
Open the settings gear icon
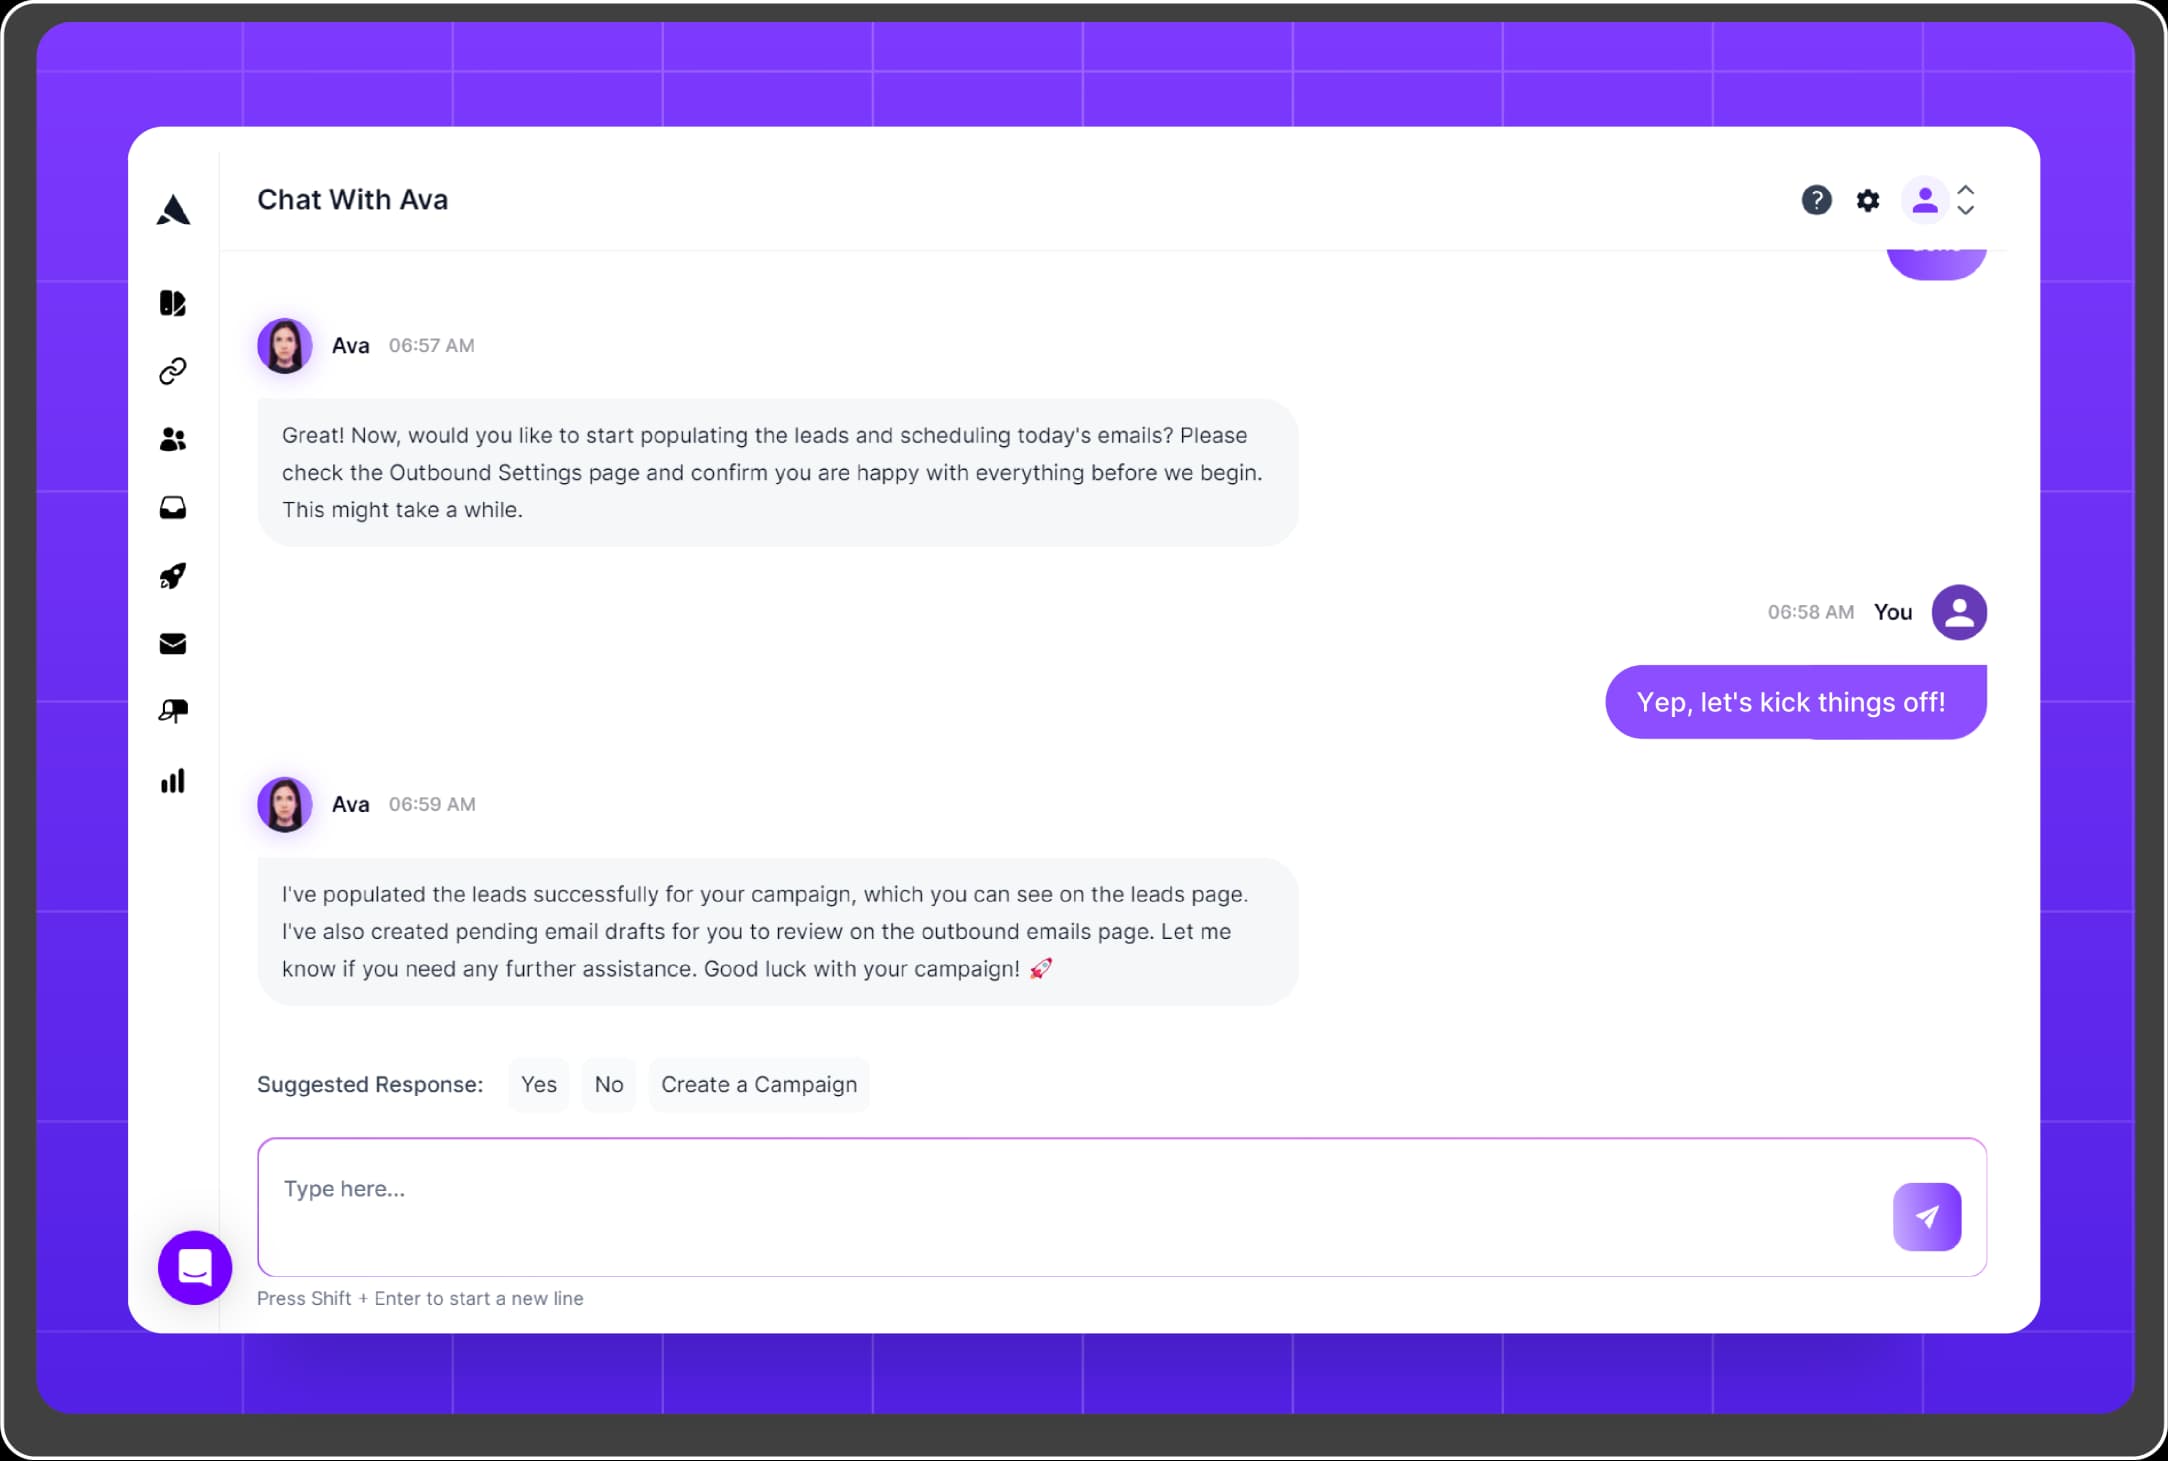click(1868, 200)
